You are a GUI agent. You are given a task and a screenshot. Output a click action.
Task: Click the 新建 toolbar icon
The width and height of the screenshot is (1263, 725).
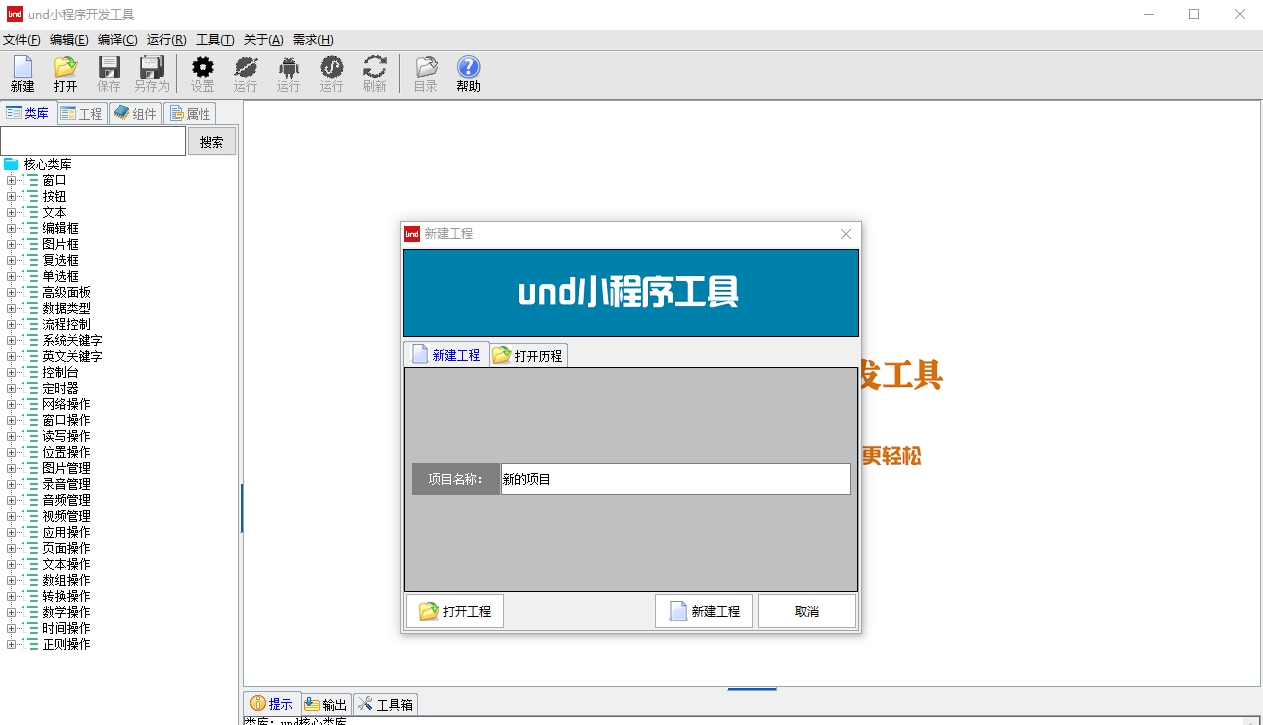click(x=21, y=73)
